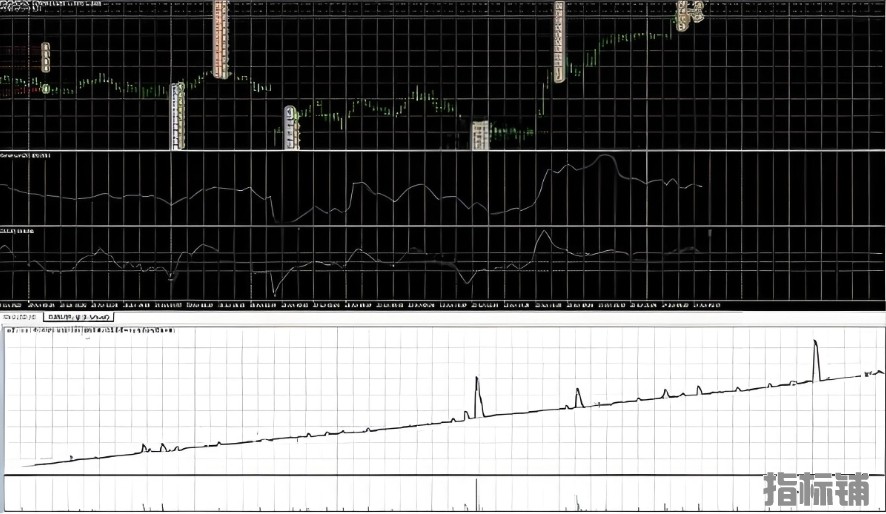Switch to the first tab above the equity graph
The width and height of the screenshot is (886, 514).
pos(20,317)
